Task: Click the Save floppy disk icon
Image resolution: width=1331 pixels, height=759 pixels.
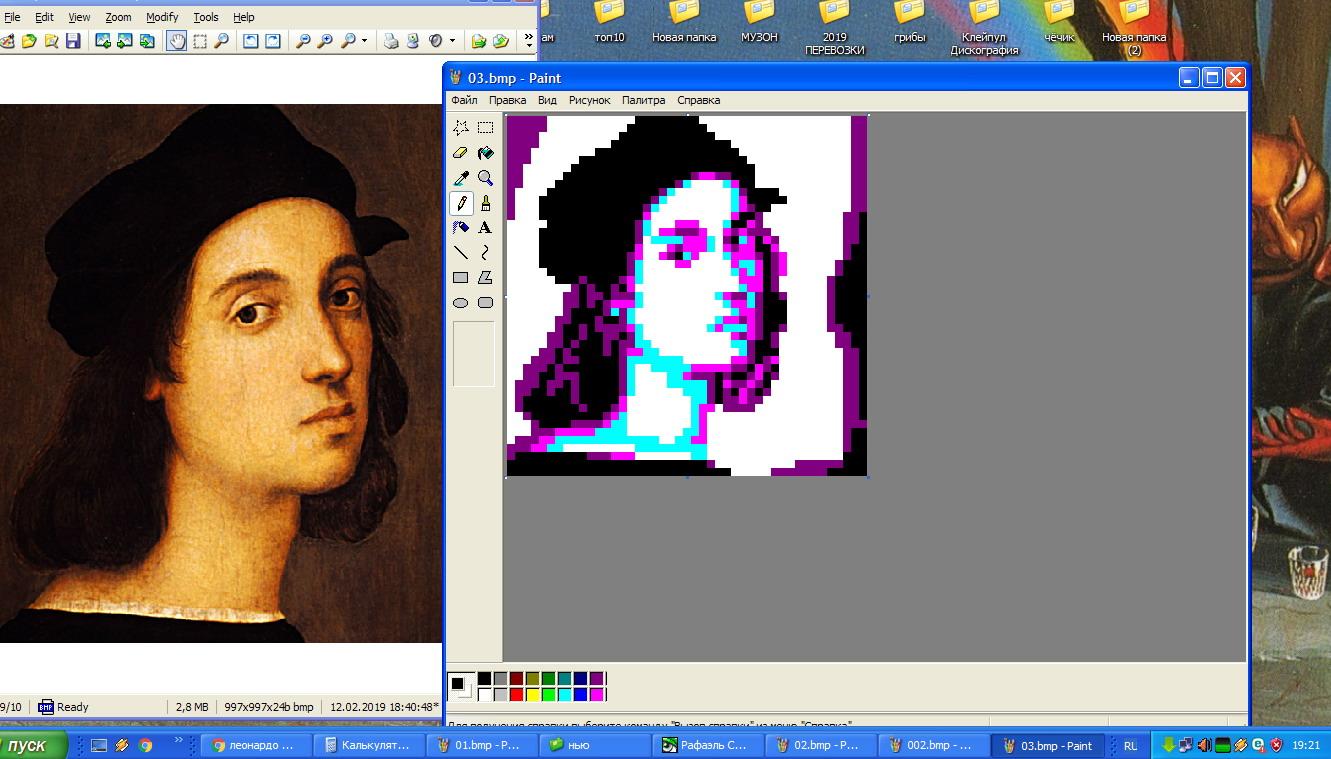Action: coord(72,41)
